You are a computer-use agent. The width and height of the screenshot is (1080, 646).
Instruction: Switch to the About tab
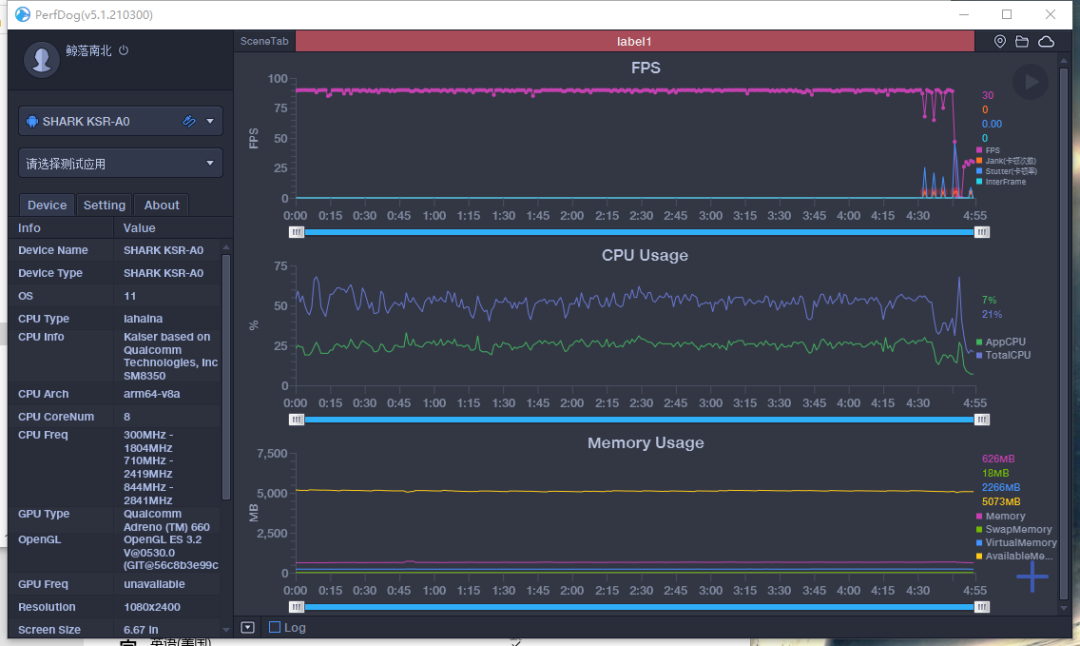(161, 205)
